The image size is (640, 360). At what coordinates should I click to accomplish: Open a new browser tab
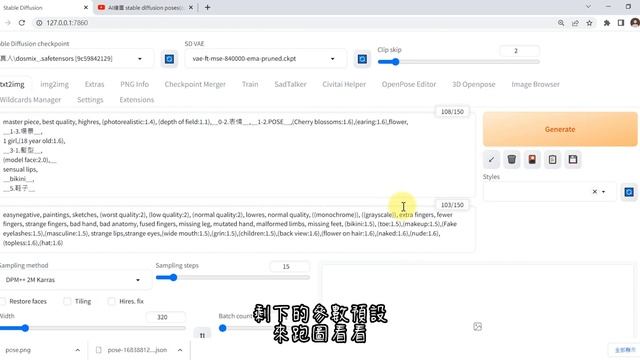click(x=207, y=7)
